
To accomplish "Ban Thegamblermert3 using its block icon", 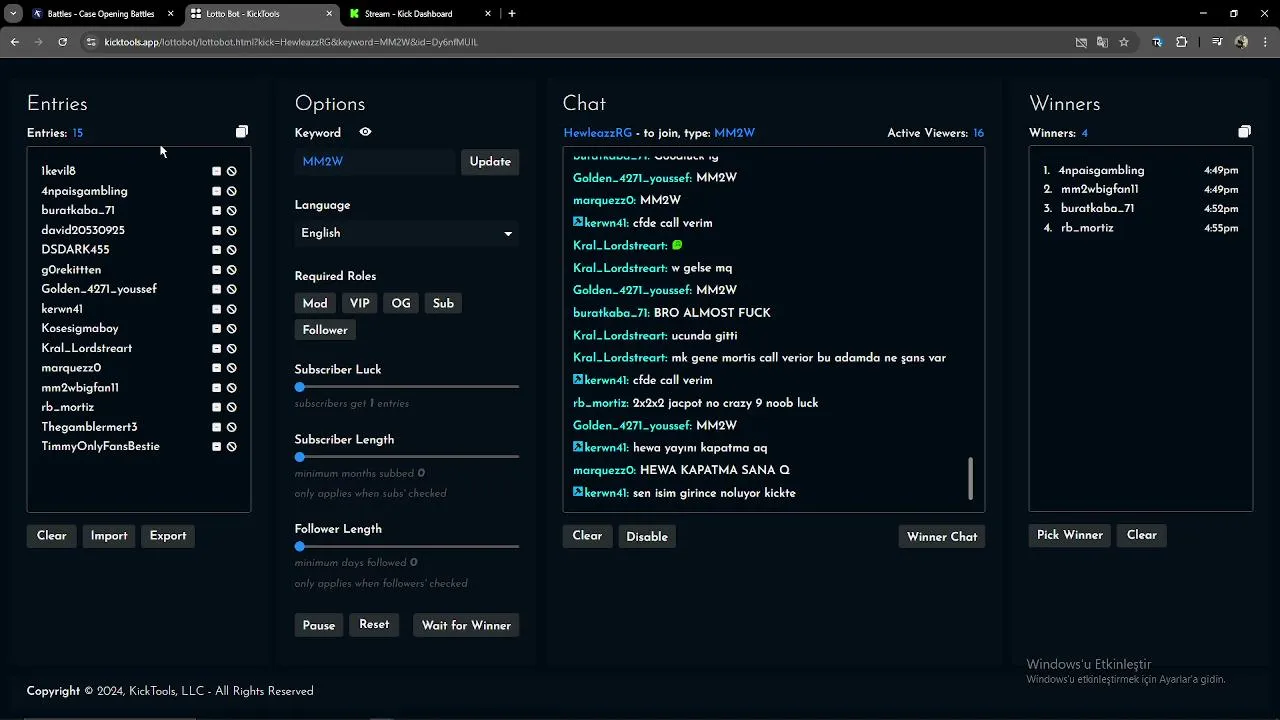I will point(231,427).
